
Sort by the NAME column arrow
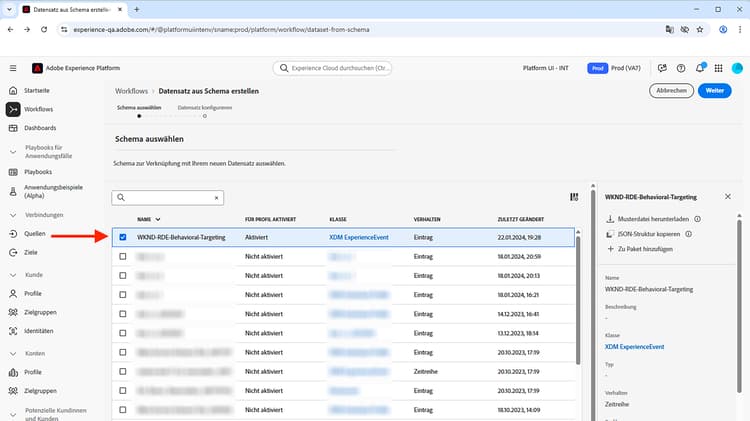[158, 219]
